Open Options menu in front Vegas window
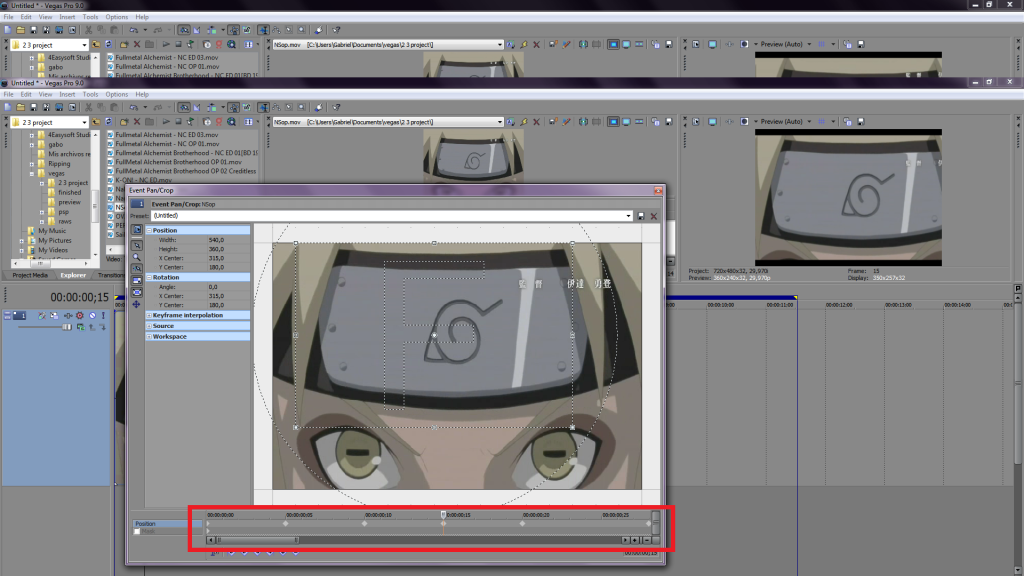 tap(117, 95)
